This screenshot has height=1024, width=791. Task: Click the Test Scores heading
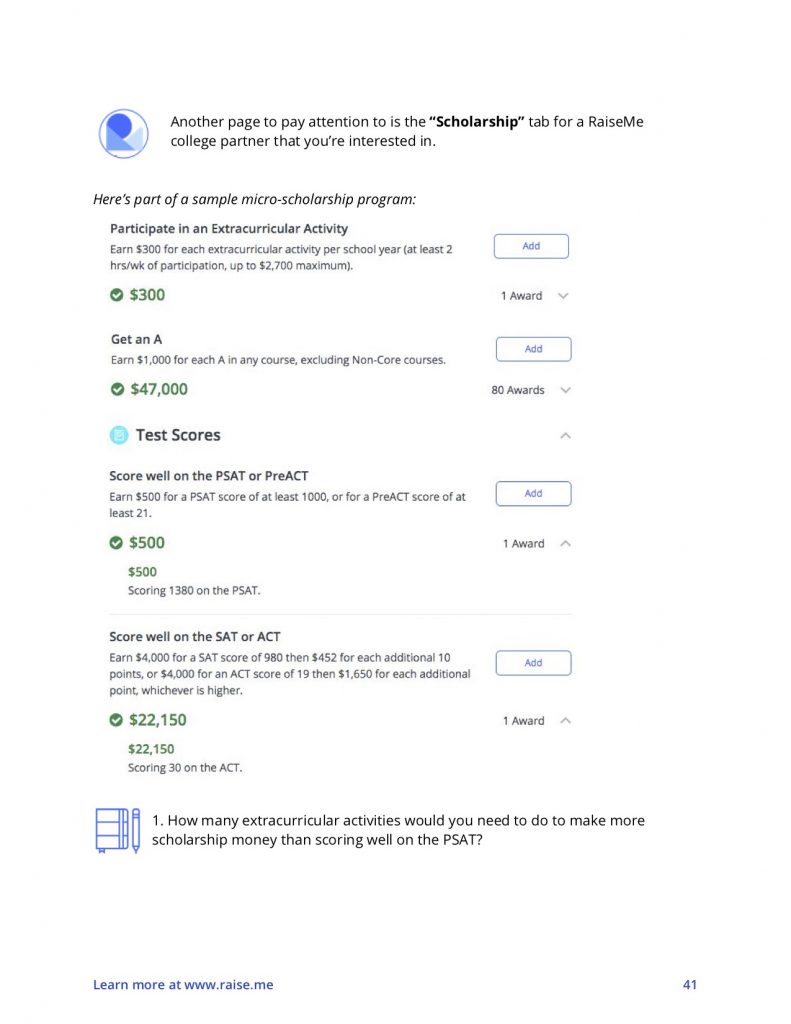click(178, 435)
